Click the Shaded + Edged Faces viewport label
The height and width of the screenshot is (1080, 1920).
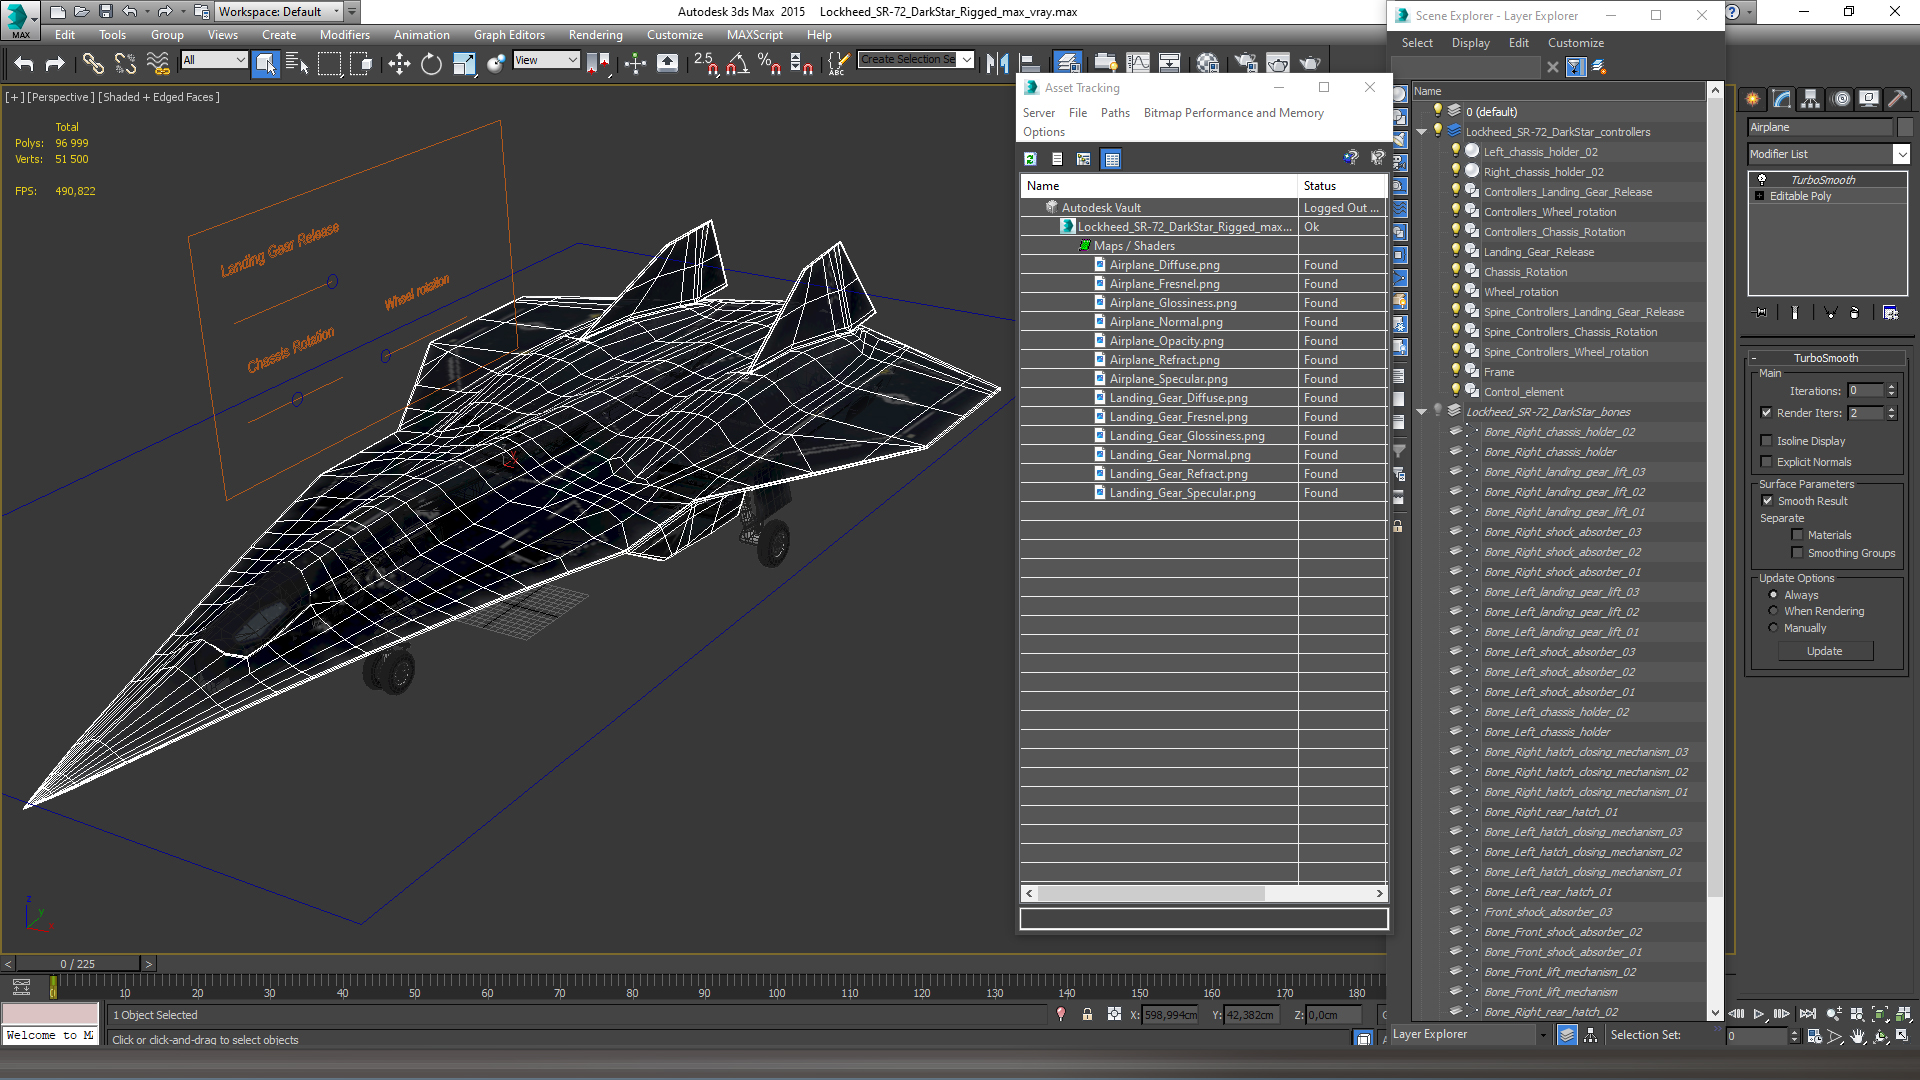click(x=158, y=97)
